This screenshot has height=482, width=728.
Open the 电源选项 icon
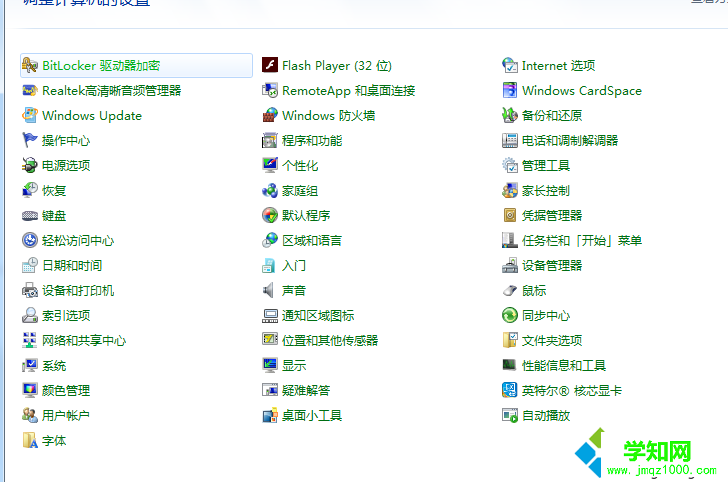[x=30, y=165]
